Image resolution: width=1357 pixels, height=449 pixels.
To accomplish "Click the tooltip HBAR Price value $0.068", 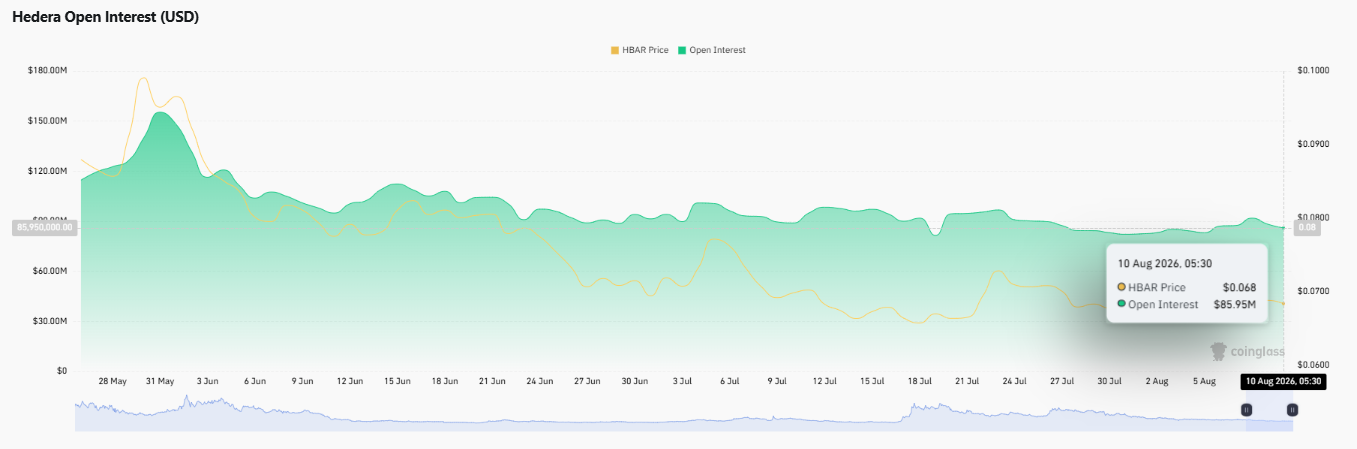I will tap(1238, 287).
